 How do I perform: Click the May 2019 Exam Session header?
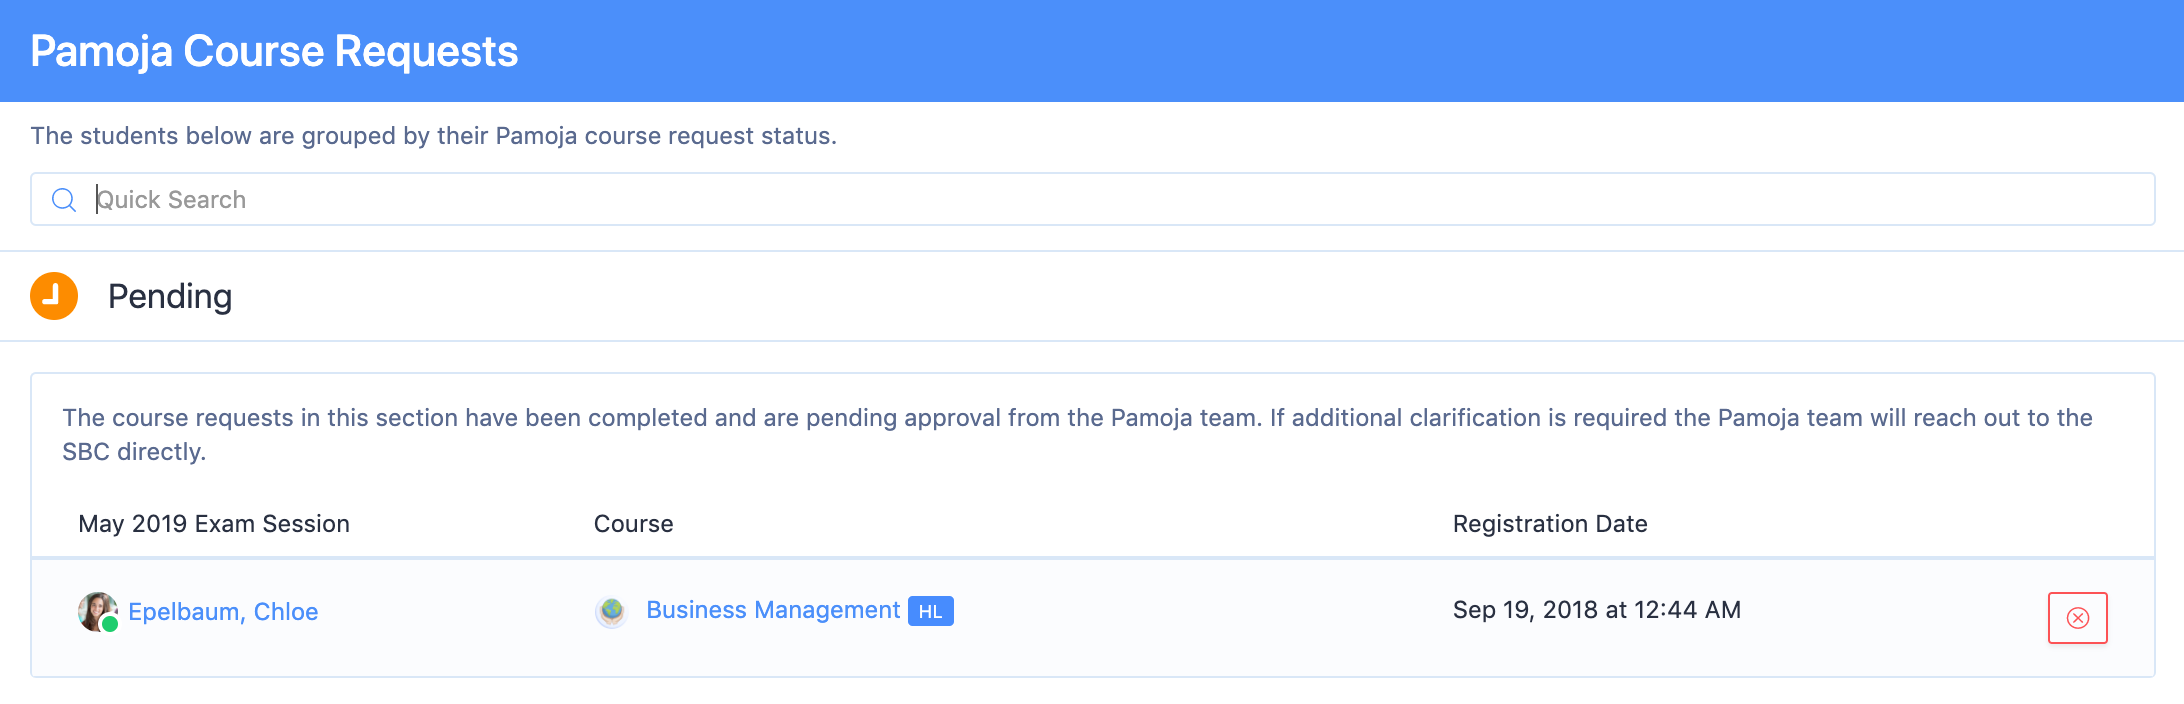click(x=214, y=524)
